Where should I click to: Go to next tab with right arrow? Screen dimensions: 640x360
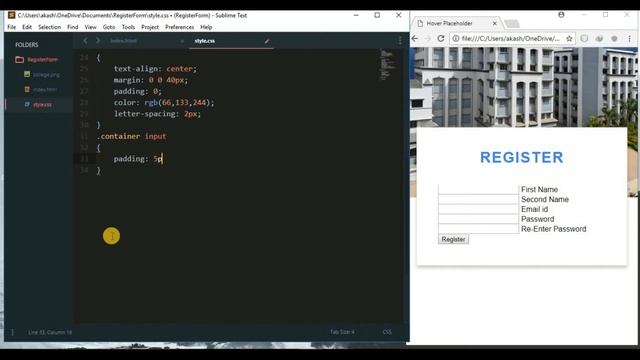pyautogui.click(x=98, y=40)
